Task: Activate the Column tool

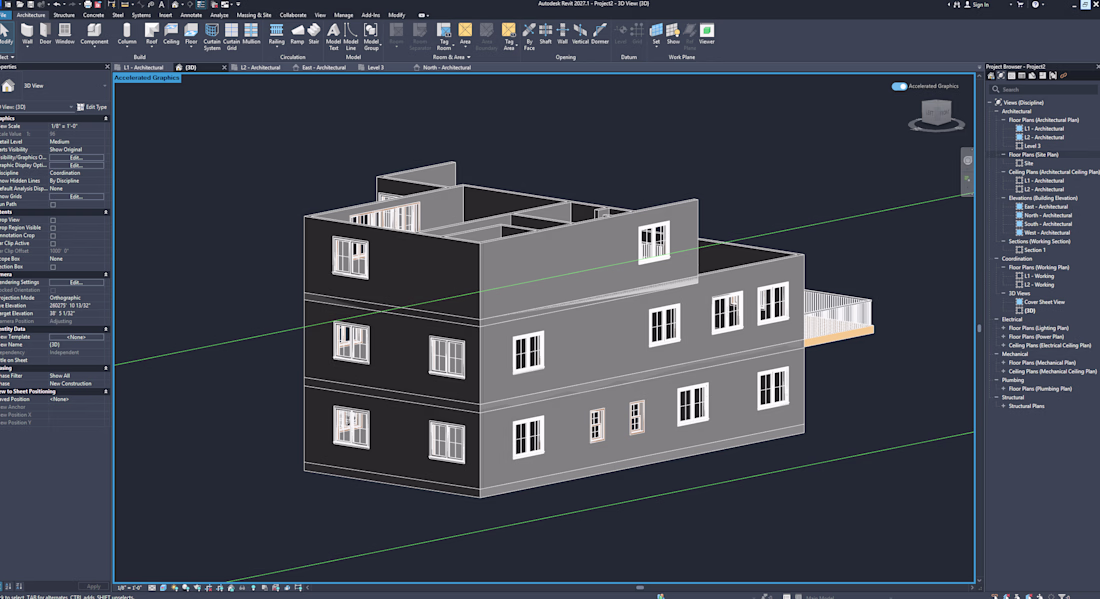Action: pyautogui.click(x=127, y=34)
